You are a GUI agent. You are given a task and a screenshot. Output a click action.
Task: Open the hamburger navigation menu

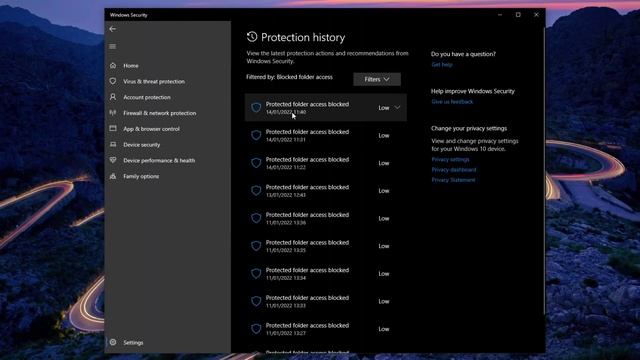(x=113, y=47)
